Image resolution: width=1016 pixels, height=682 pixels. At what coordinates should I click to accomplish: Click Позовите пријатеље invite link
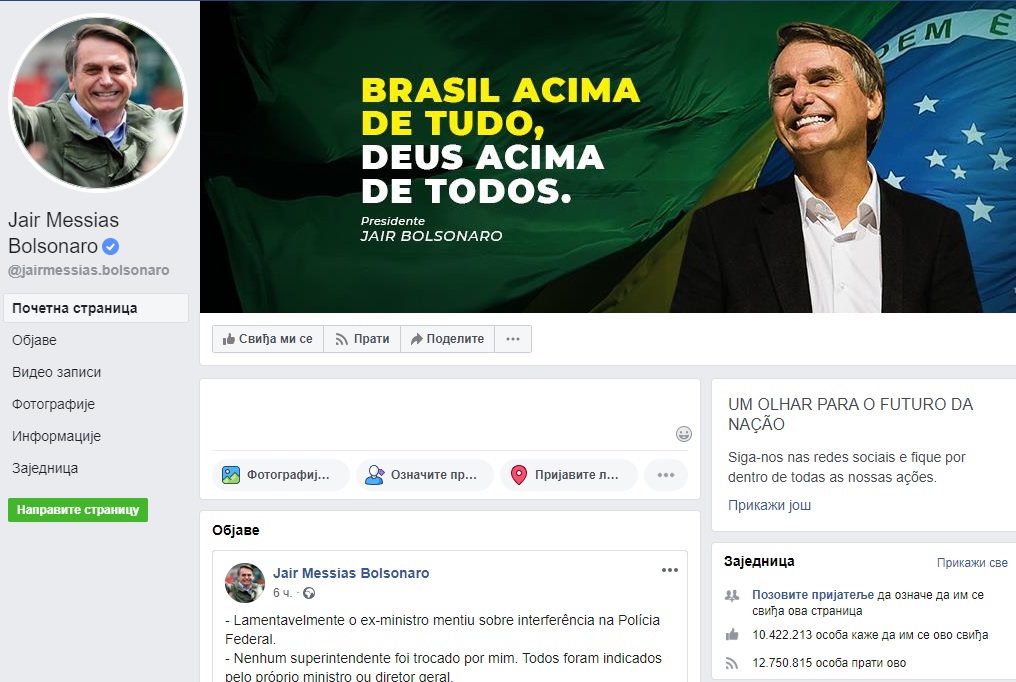[813, 595]
